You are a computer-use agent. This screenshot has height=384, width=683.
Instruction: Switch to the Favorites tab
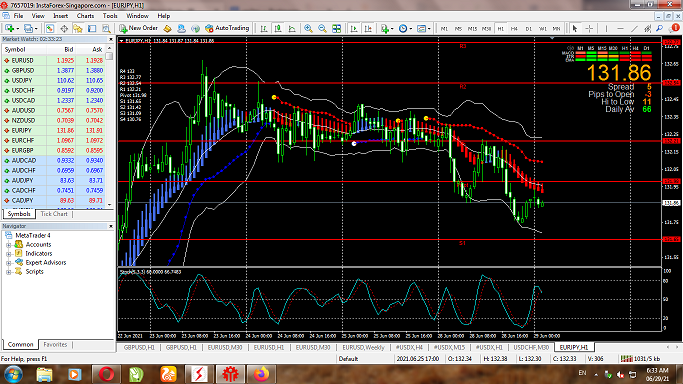[55, 344]
